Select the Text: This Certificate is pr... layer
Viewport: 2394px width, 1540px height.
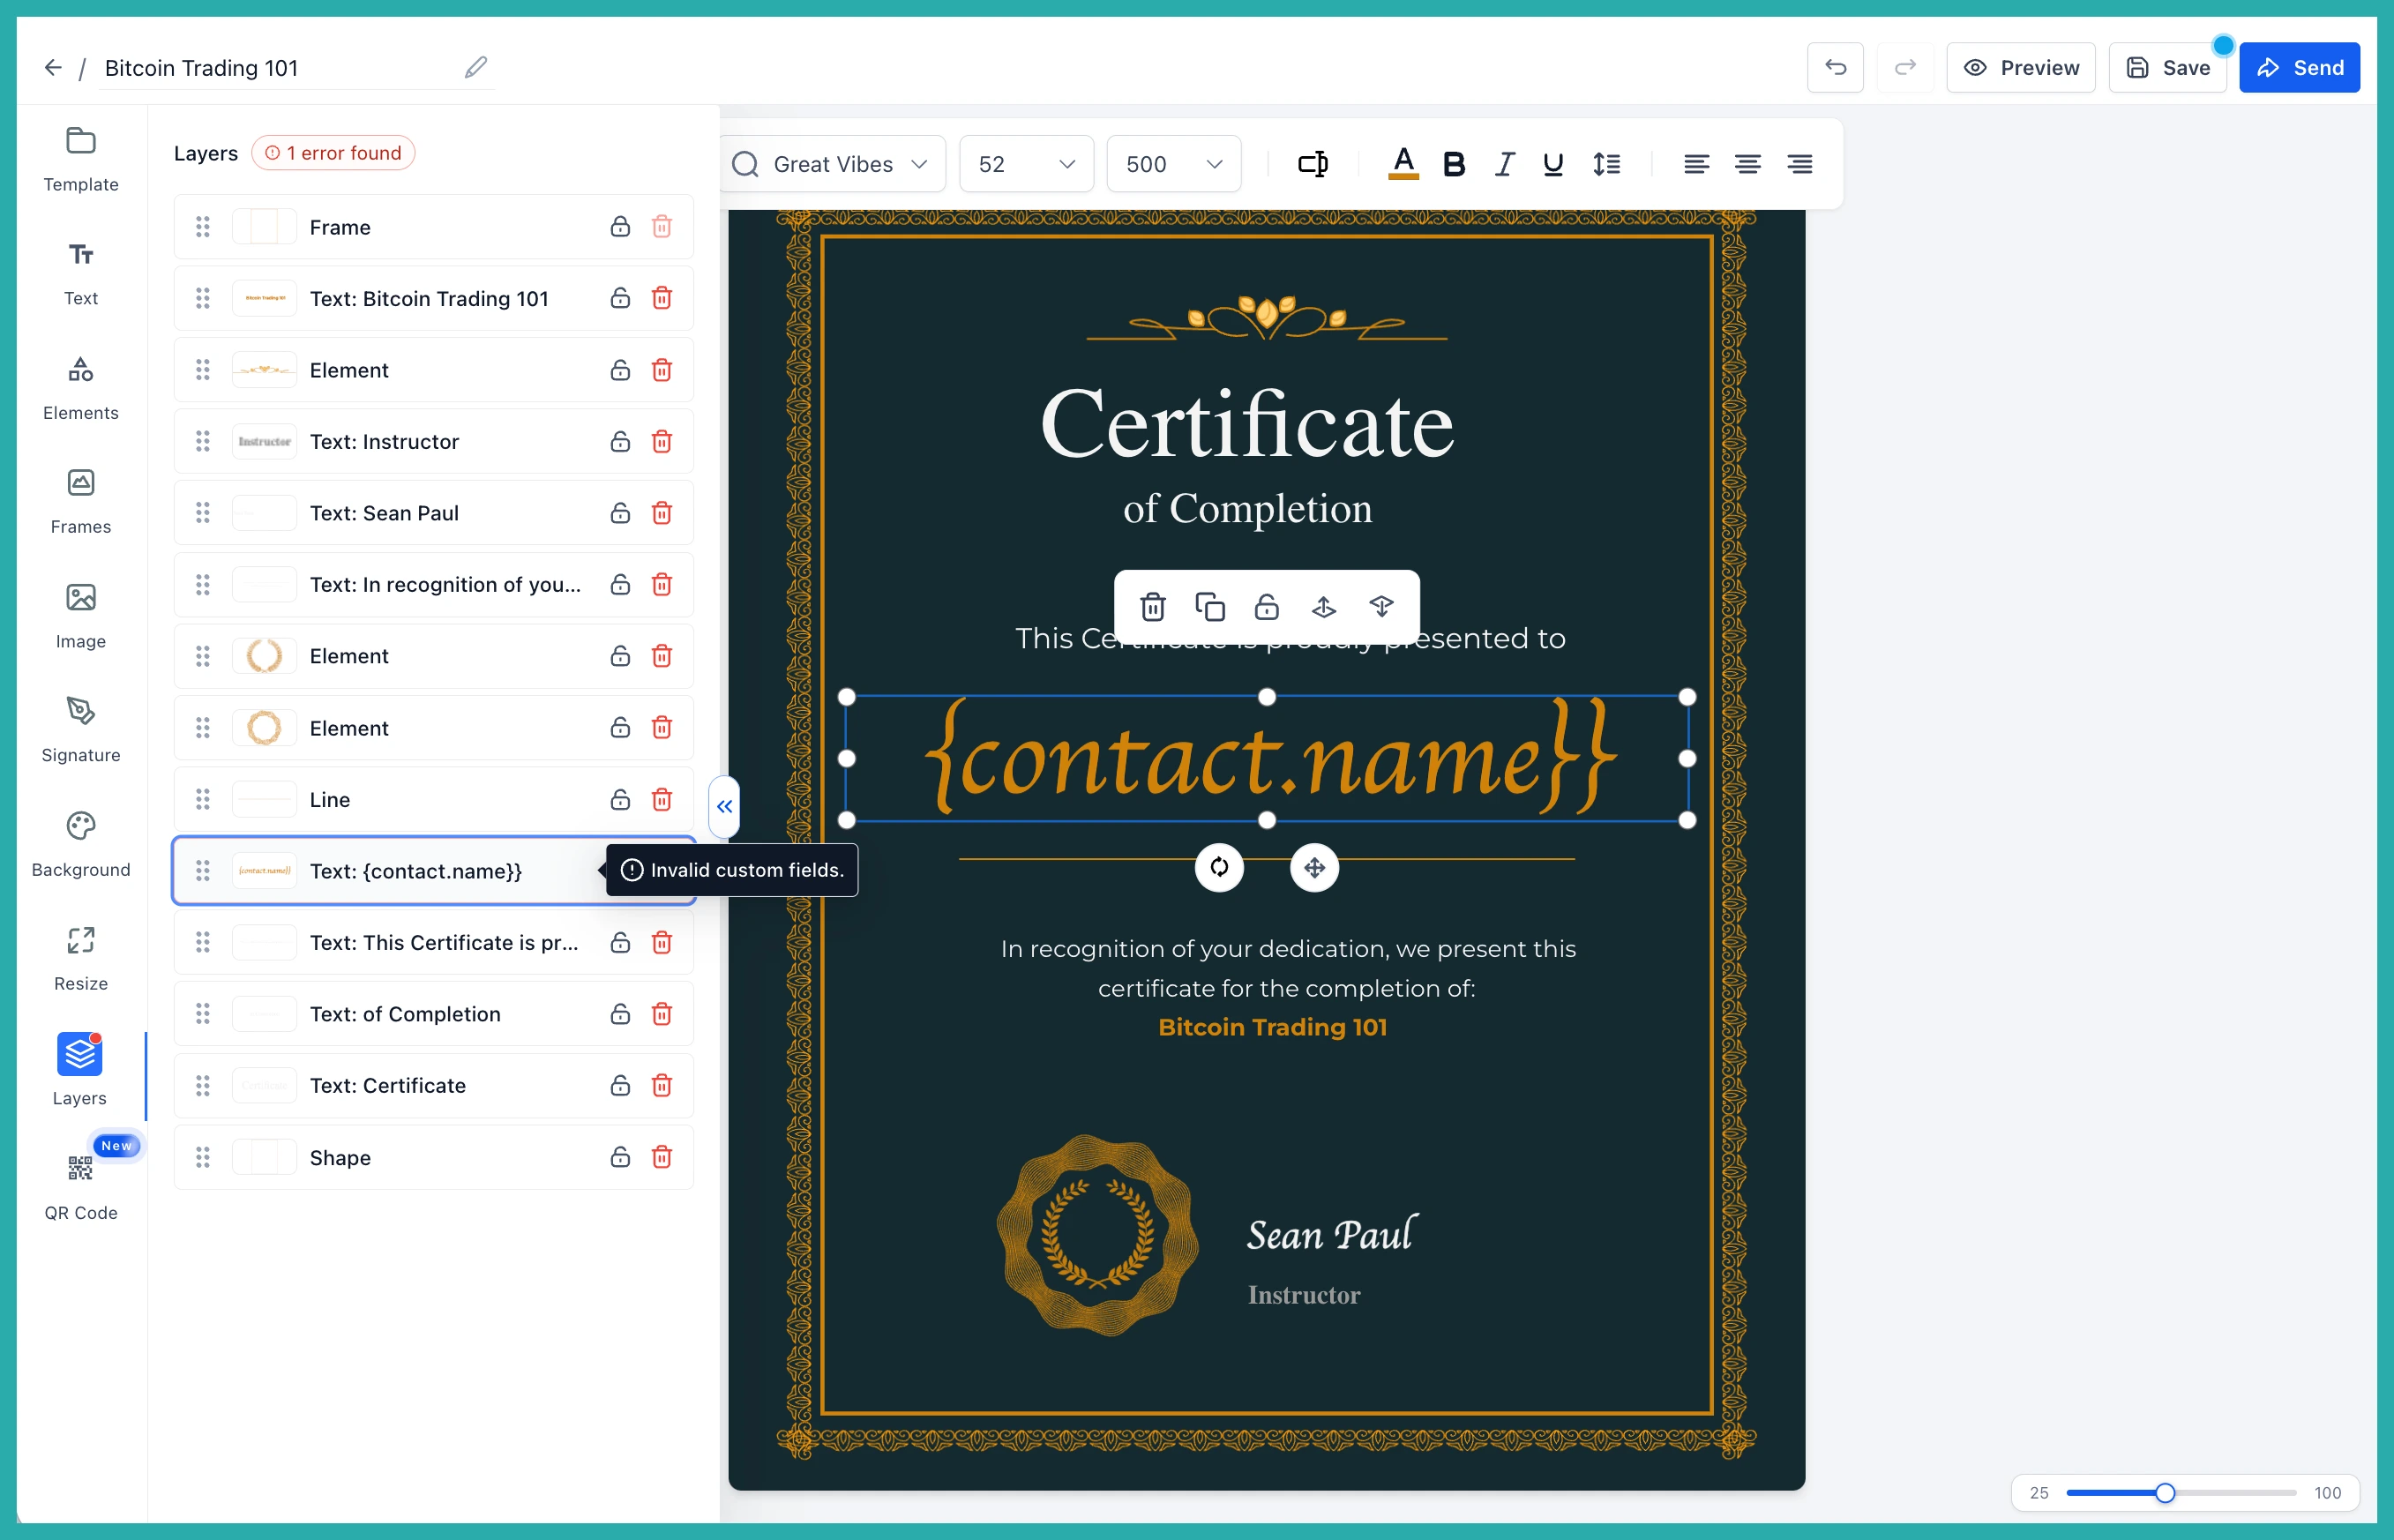tap(433, 942)
